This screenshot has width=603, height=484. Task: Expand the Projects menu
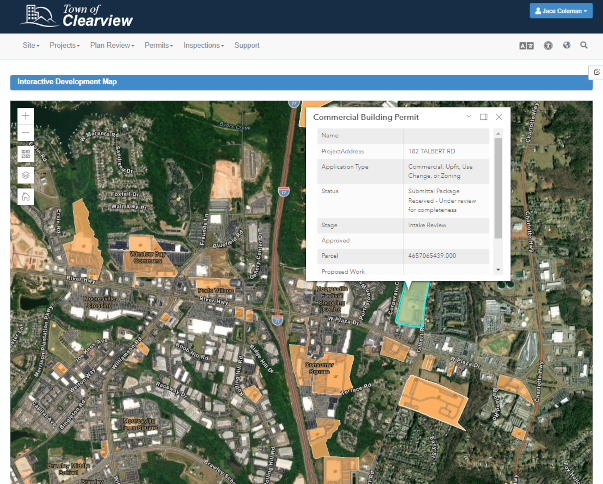(x=65, y=45)
